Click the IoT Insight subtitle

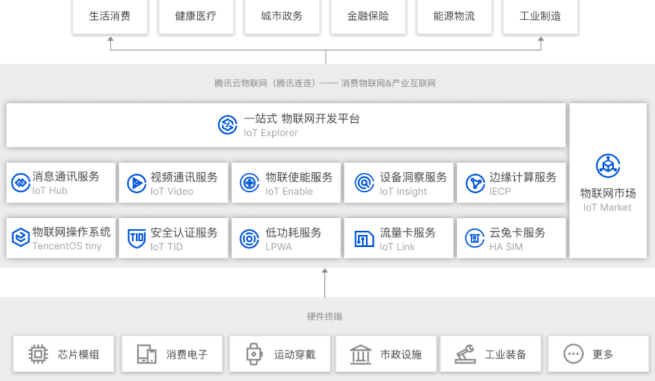click(403, 191)
